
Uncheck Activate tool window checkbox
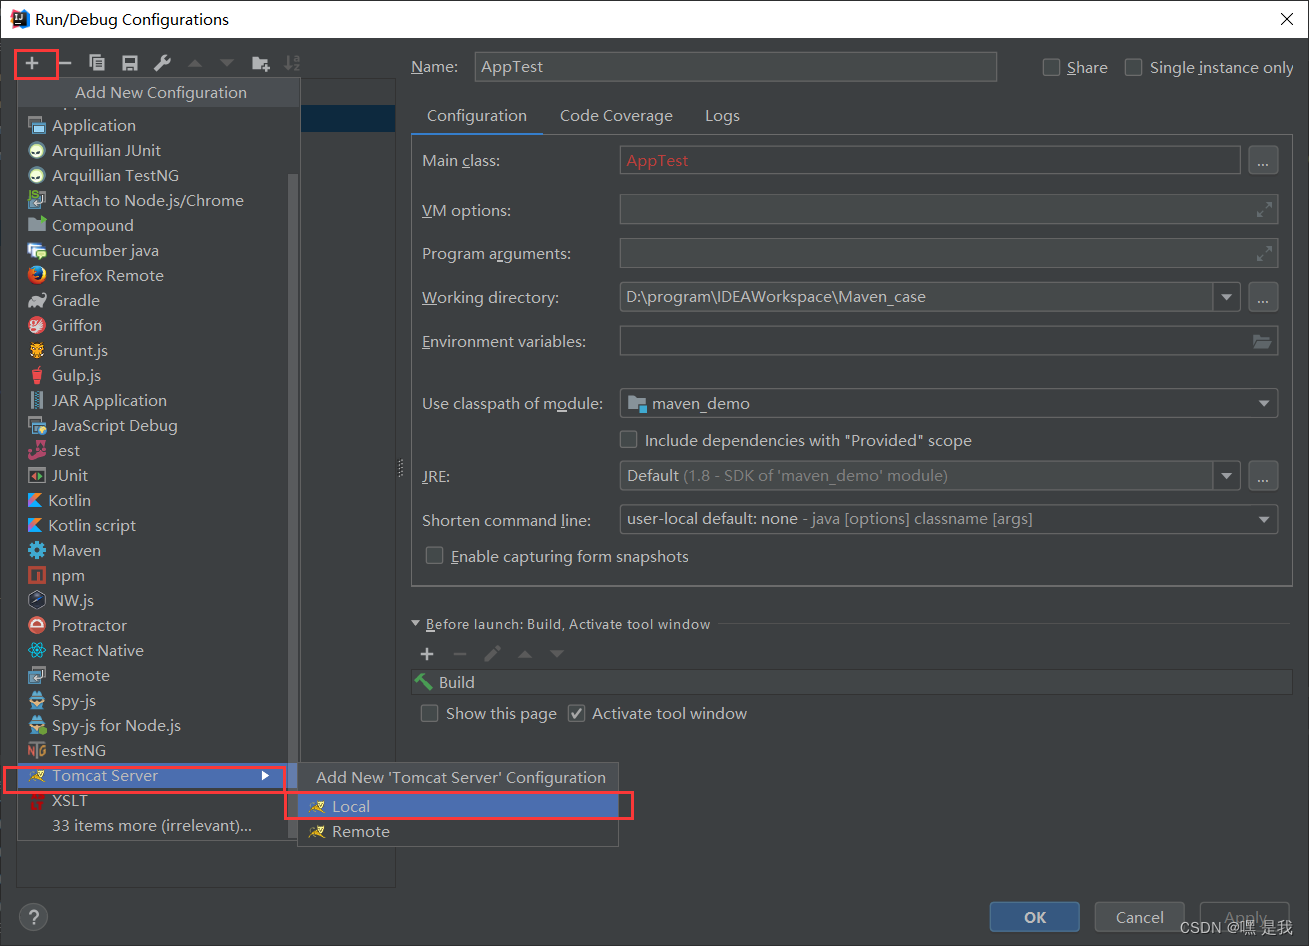coord(576,713)
